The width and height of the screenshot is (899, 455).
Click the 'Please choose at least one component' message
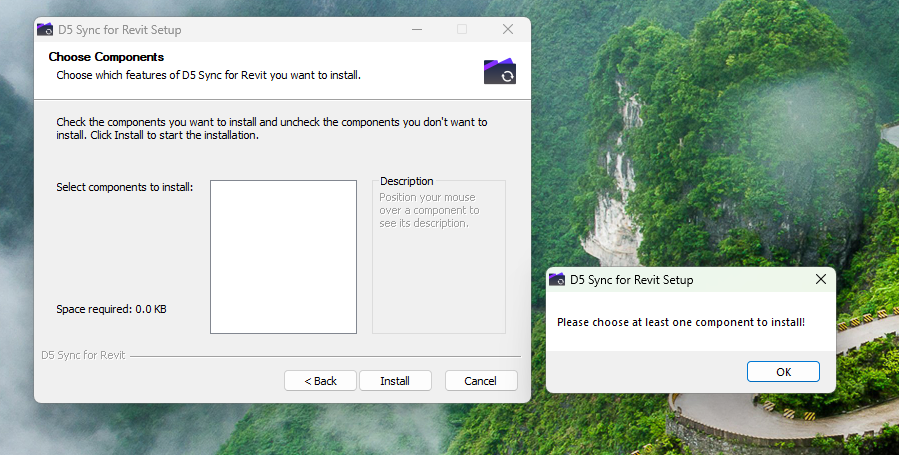coord(681,322)
